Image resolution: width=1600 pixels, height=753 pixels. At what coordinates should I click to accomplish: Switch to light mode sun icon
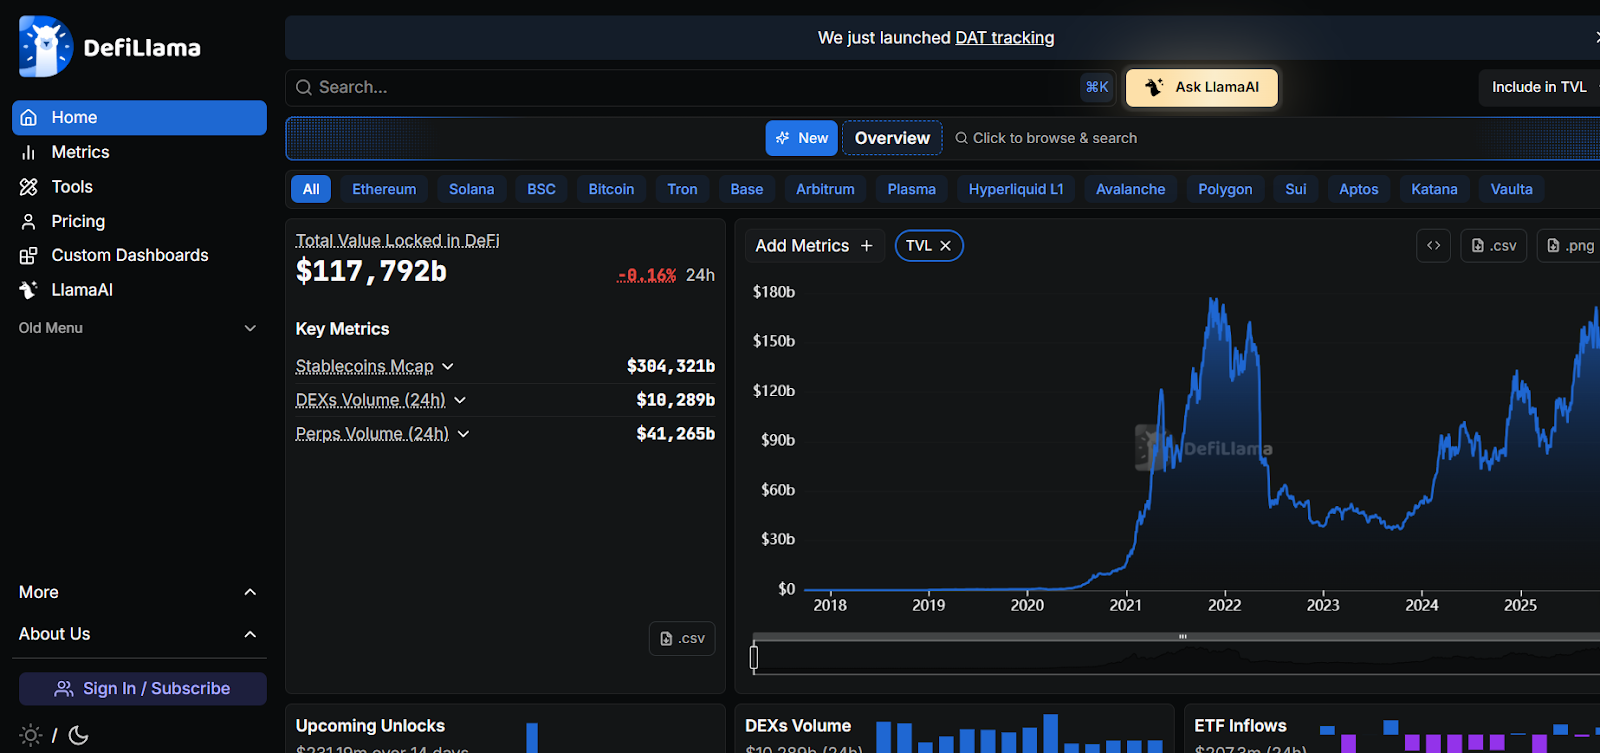pyautogui.click(x=31, y=735)
